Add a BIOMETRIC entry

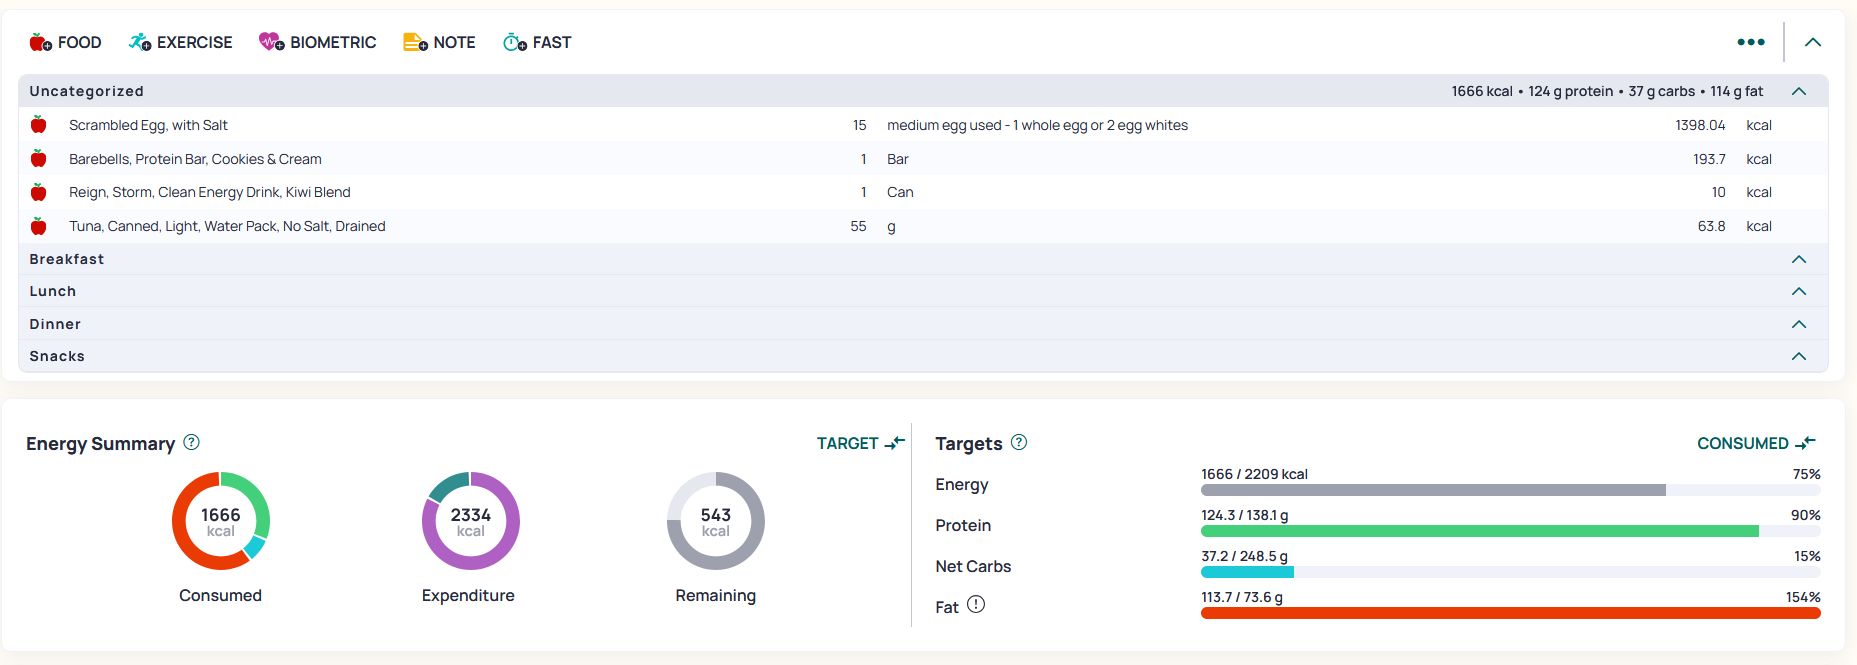[318, 42]
